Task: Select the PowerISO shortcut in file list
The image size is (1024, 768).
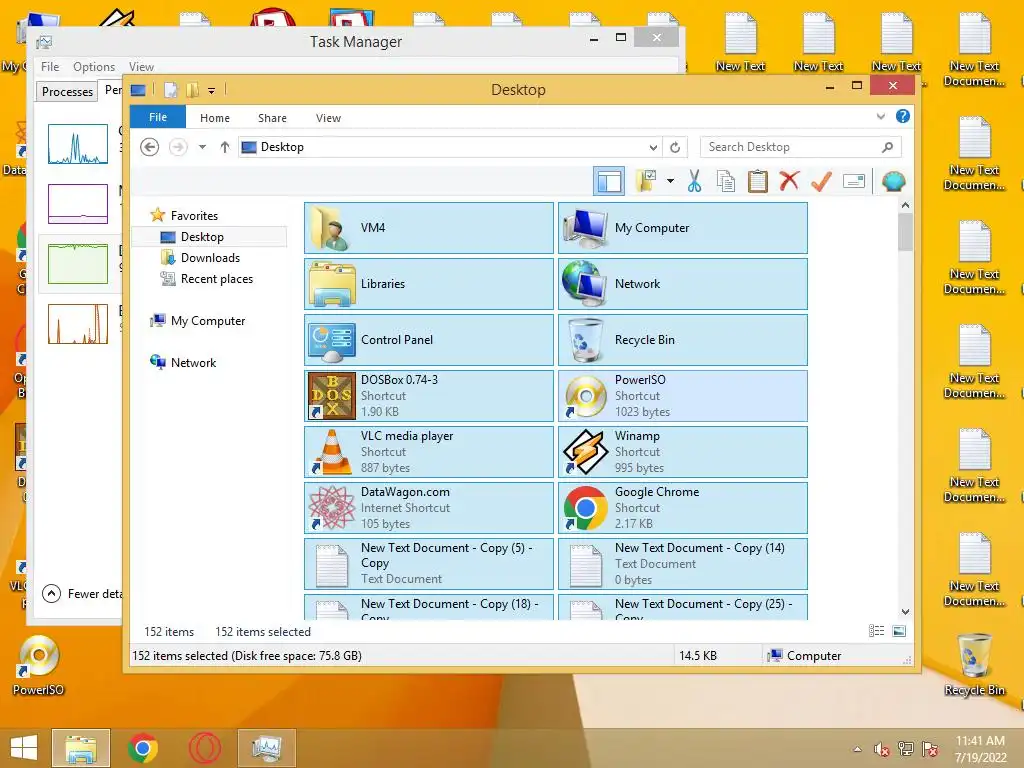Action: 682,396
